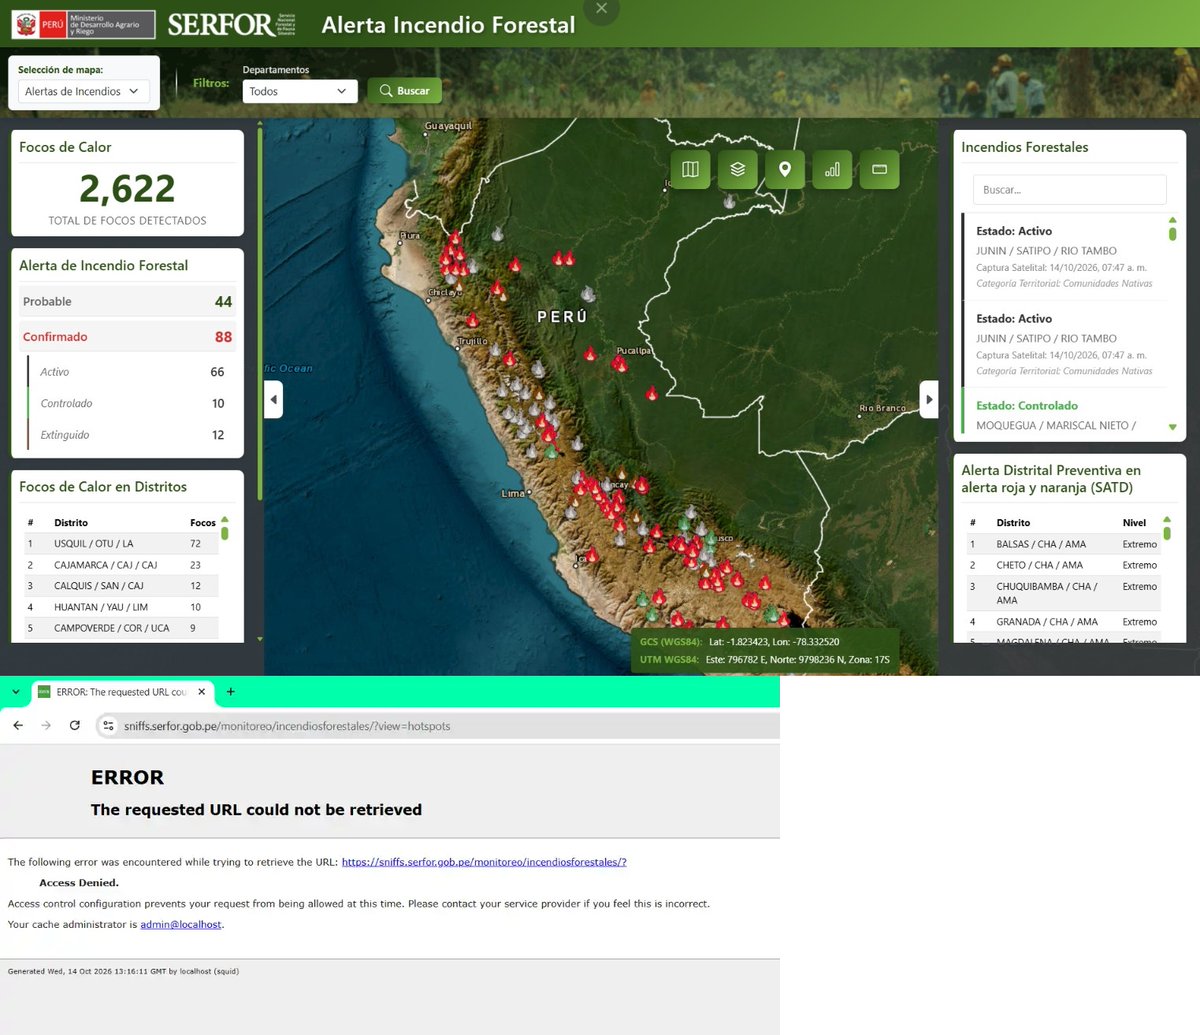Click the gray fire marker near Iquitos
Screen dimensions: 1200x1035
[729, 201]
